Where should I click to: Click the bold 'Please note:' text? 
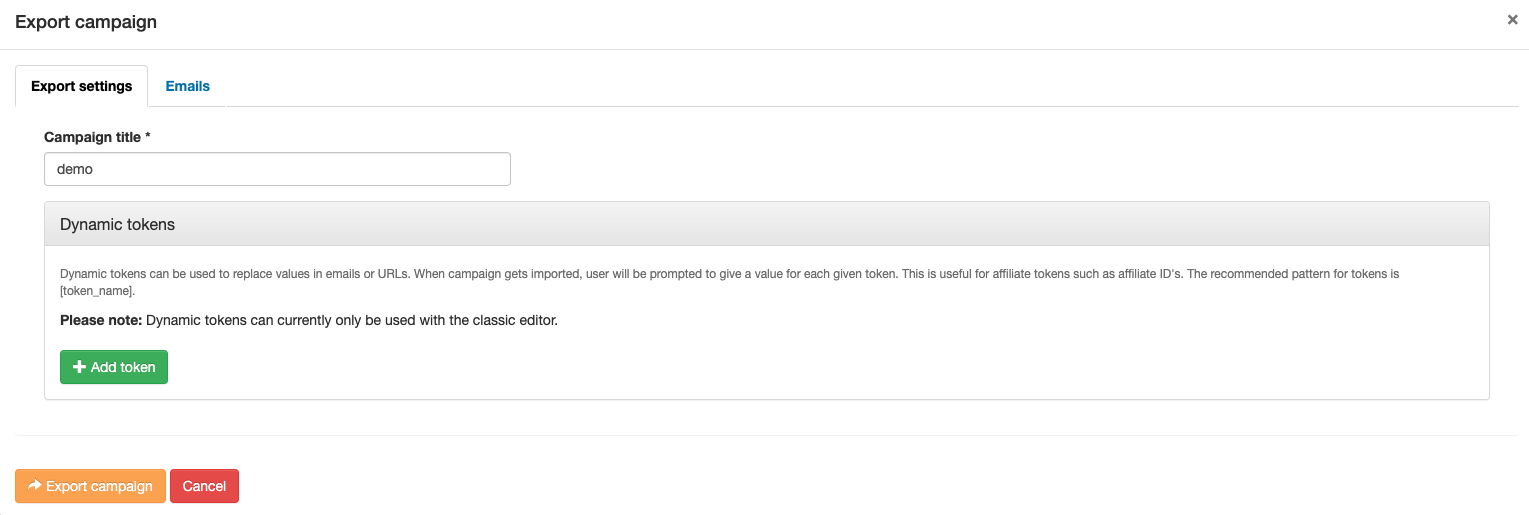click(x=101, y=321)
